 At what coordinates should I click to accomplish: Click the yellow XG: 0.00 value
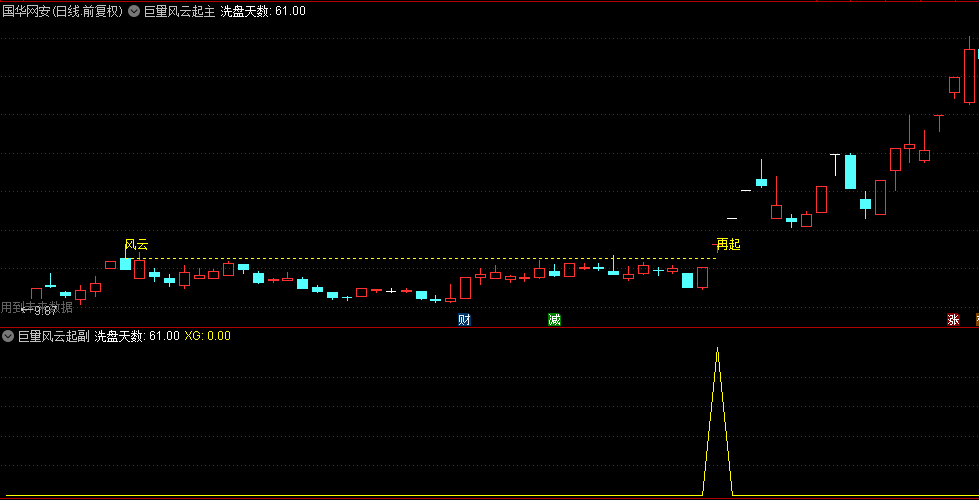click(x=207, y=336)
